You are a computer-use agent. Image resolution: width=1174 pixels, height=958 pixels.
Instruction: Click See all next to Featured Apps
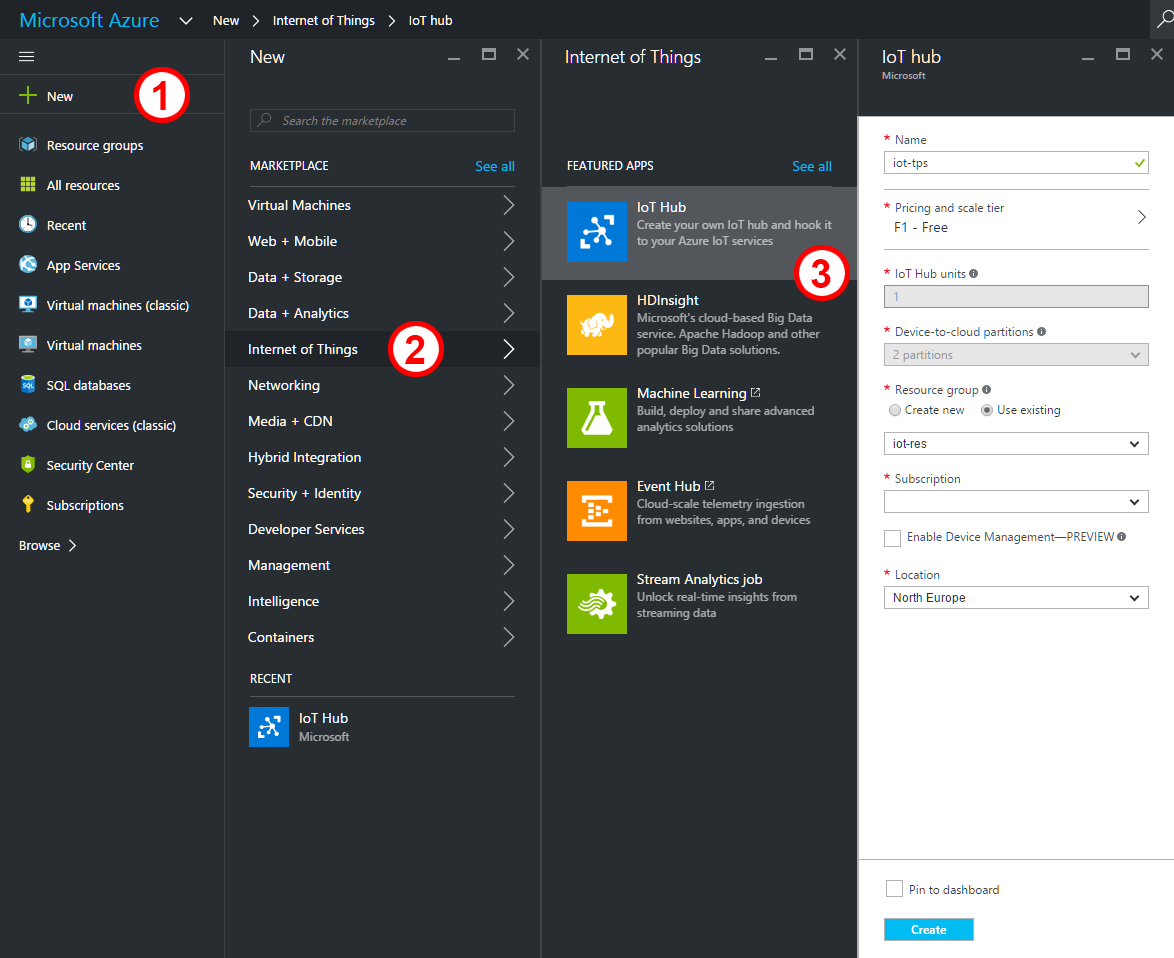[811, 166]
